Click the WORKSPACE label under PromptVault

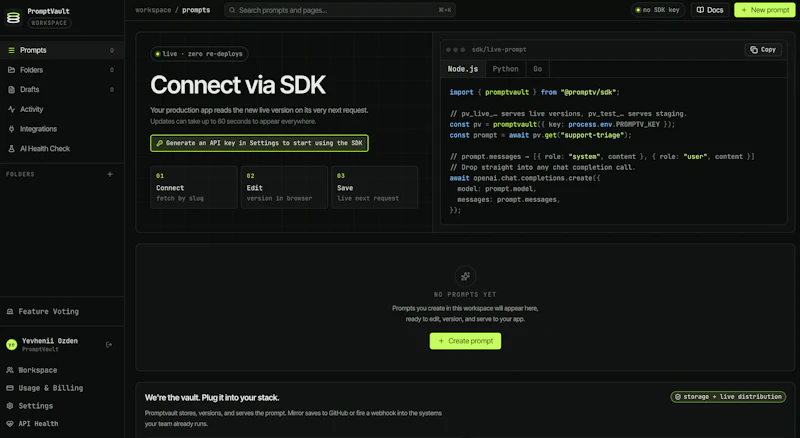tap(49, 23)
